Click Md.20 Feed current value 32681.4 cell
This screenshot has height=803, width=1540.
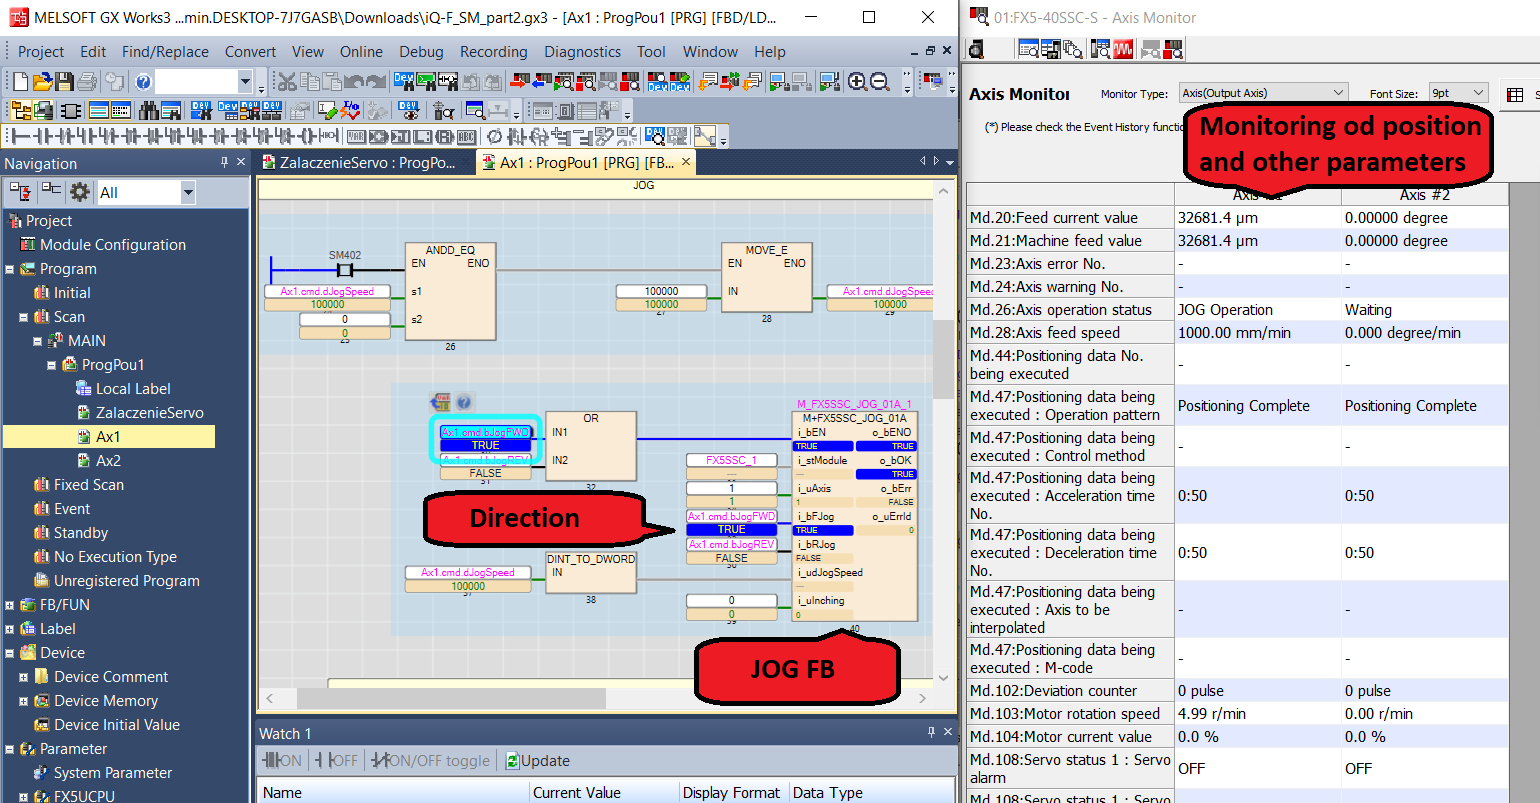point(1258,218)
